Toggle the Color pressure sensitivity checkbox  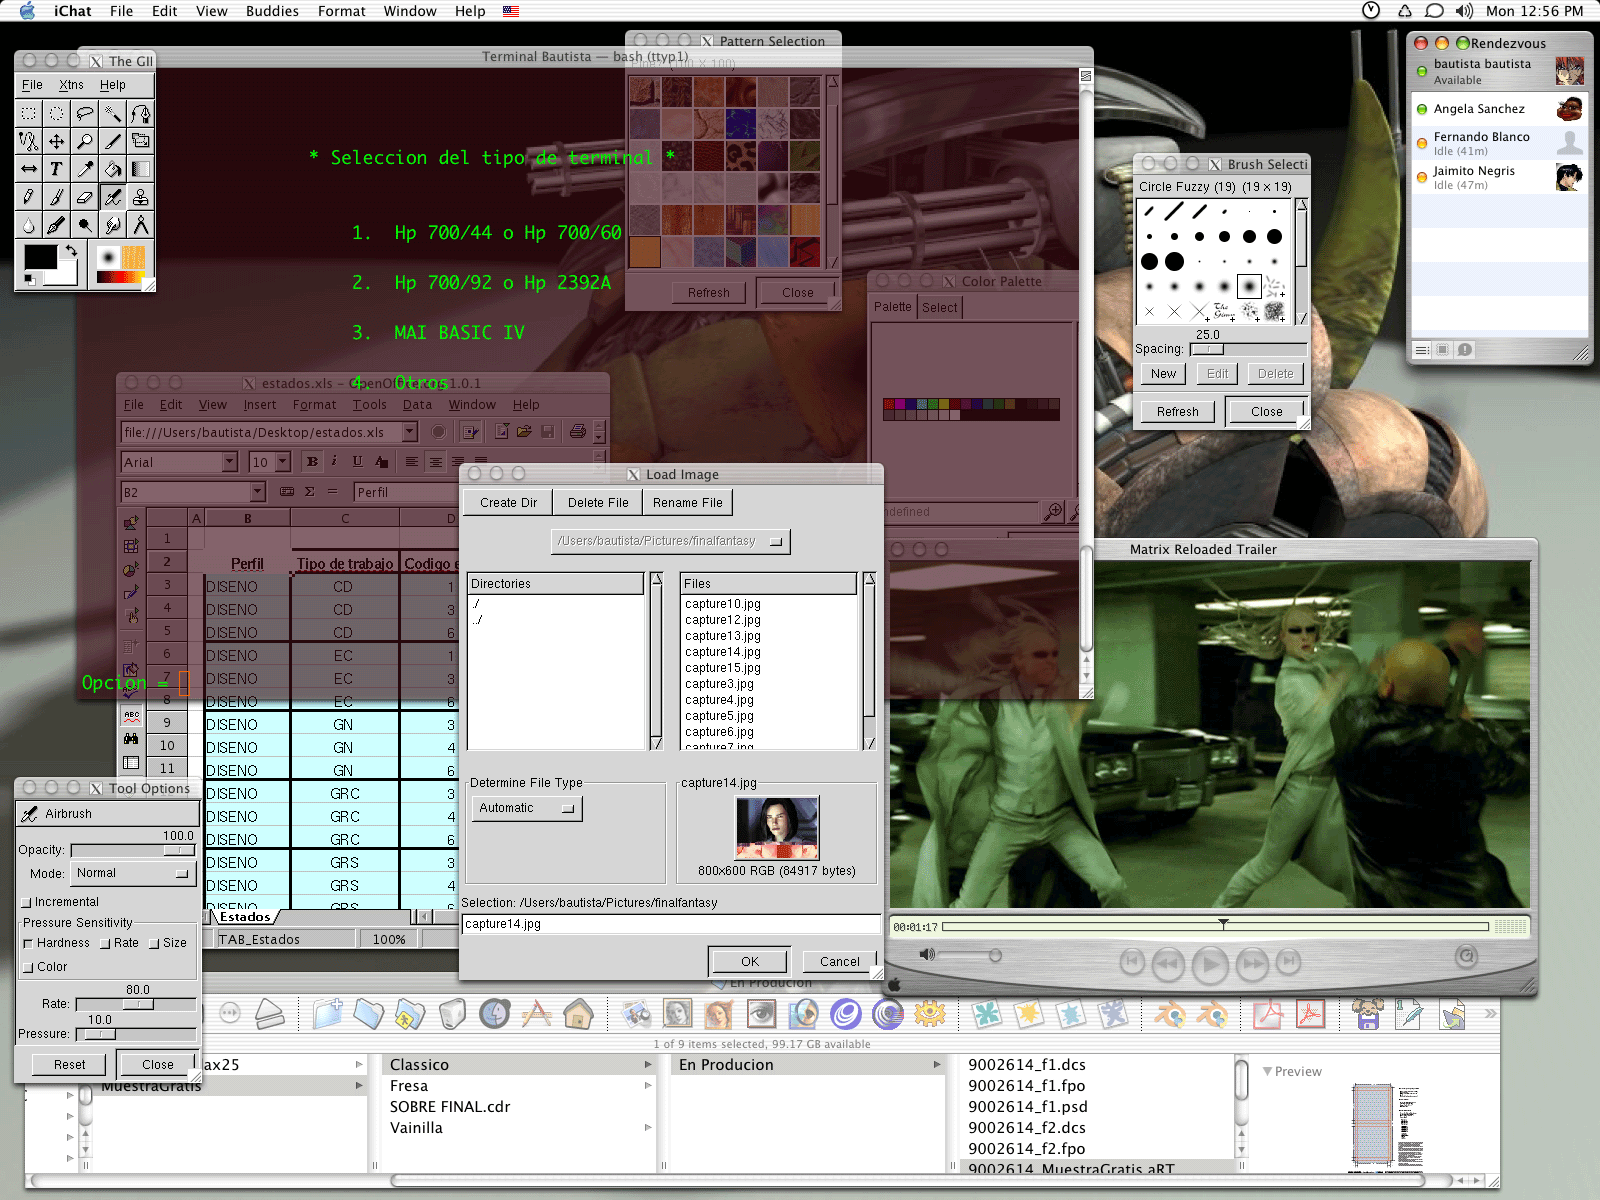pyautogui.click(x=28, y=967)
